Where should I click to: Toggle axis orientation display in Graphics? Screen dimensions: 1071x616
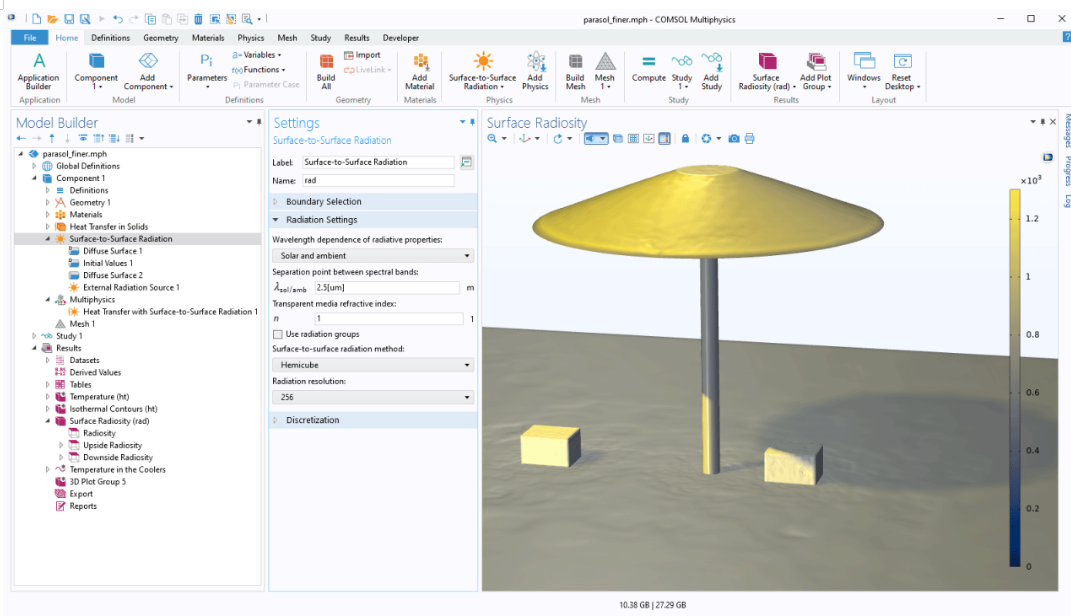point(649,139)
